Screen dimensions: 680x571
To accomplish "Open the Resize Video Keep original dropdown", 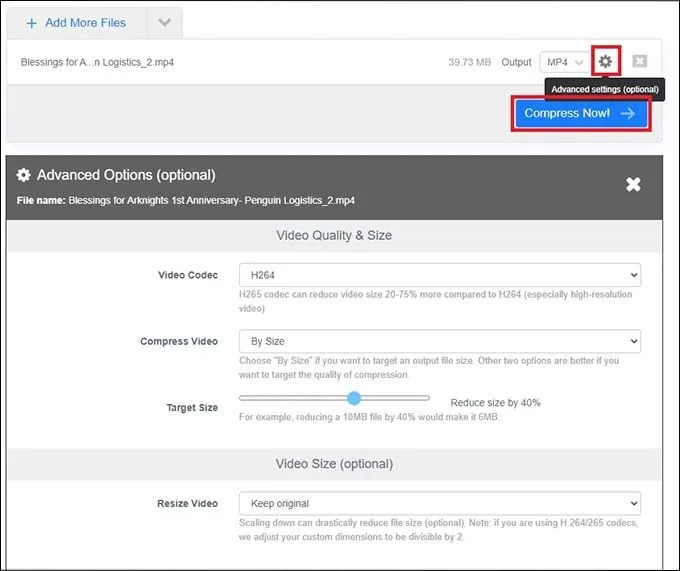I will point(440,503).
